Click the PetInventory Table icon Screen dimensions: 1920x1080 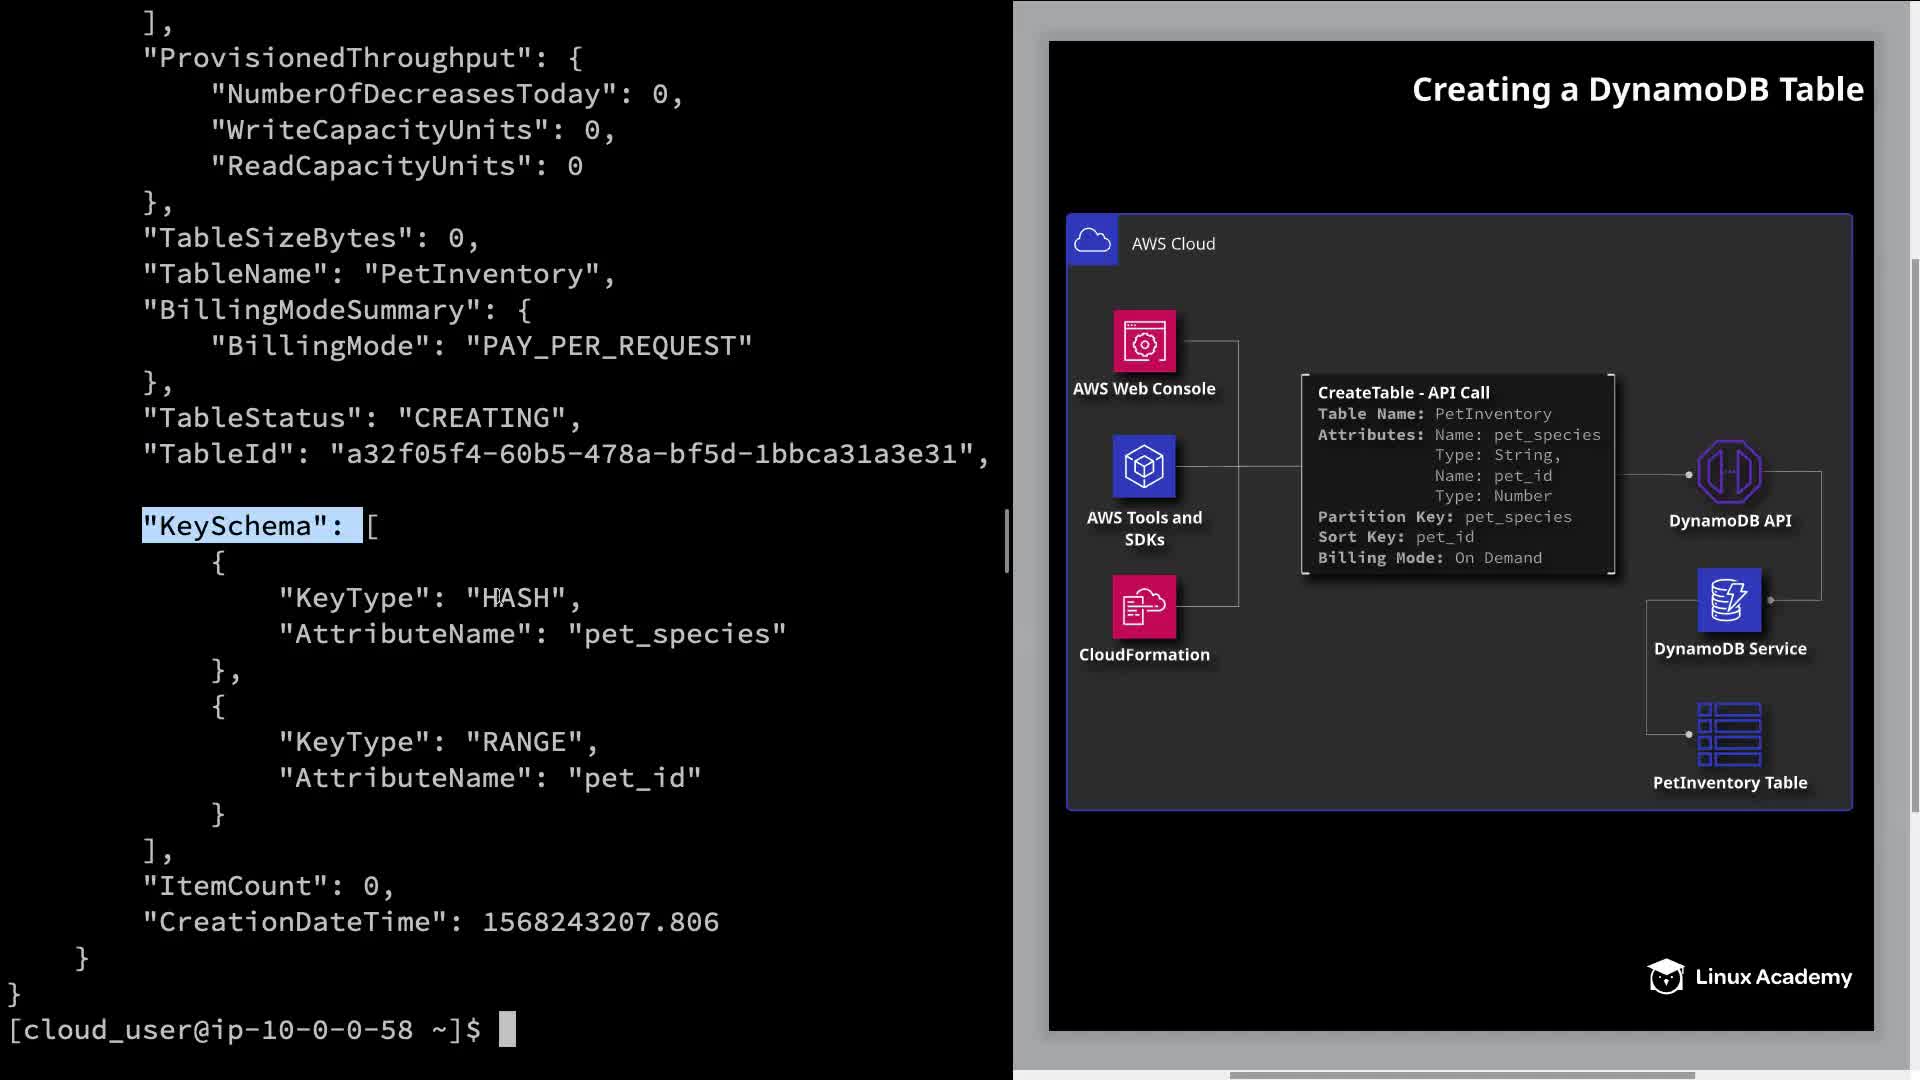pyautogui.click(x=1729, y=734)
